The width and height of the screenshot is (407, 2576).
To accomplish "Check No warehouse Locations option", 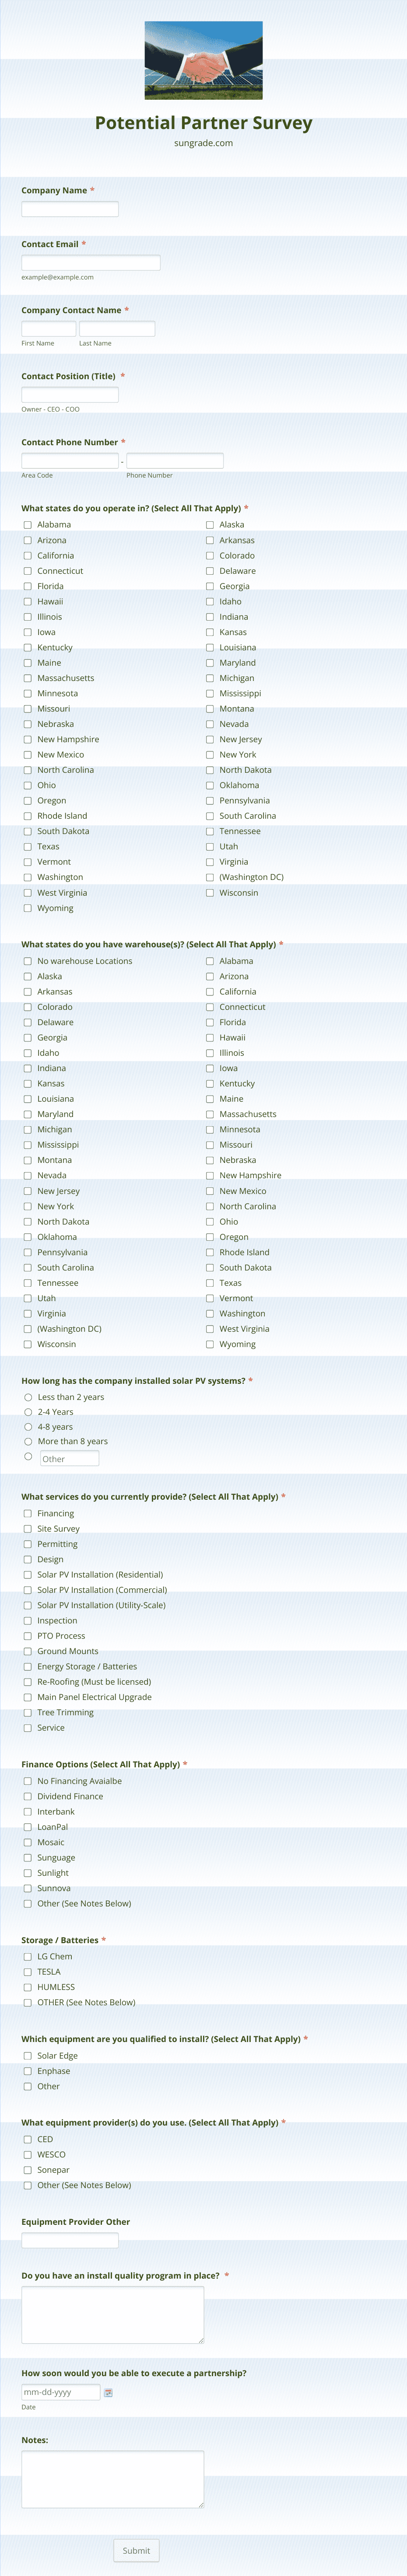I will coord(28,961).
